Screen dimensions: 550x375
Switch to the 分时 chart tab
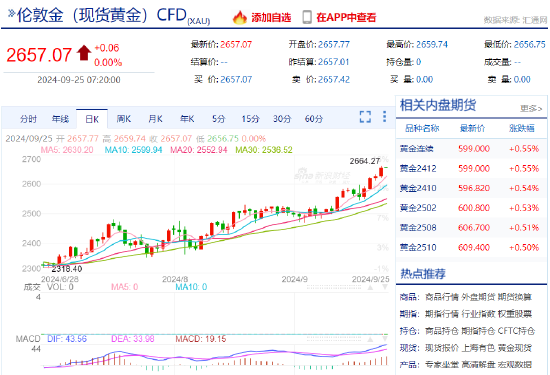(x=28, y=119)
